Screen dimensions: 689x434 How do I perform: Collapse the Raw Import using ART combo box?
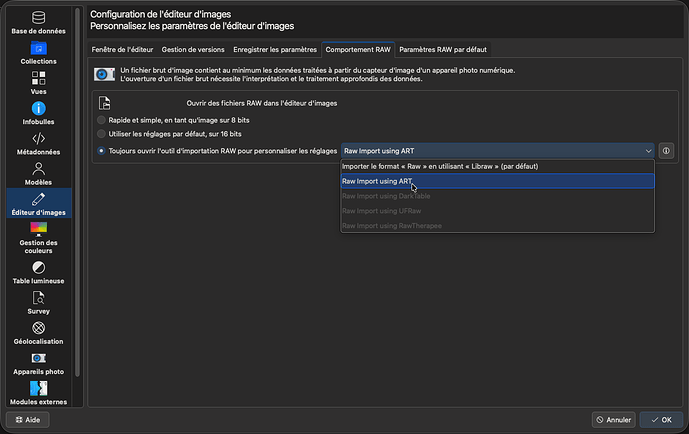[497, 151]
